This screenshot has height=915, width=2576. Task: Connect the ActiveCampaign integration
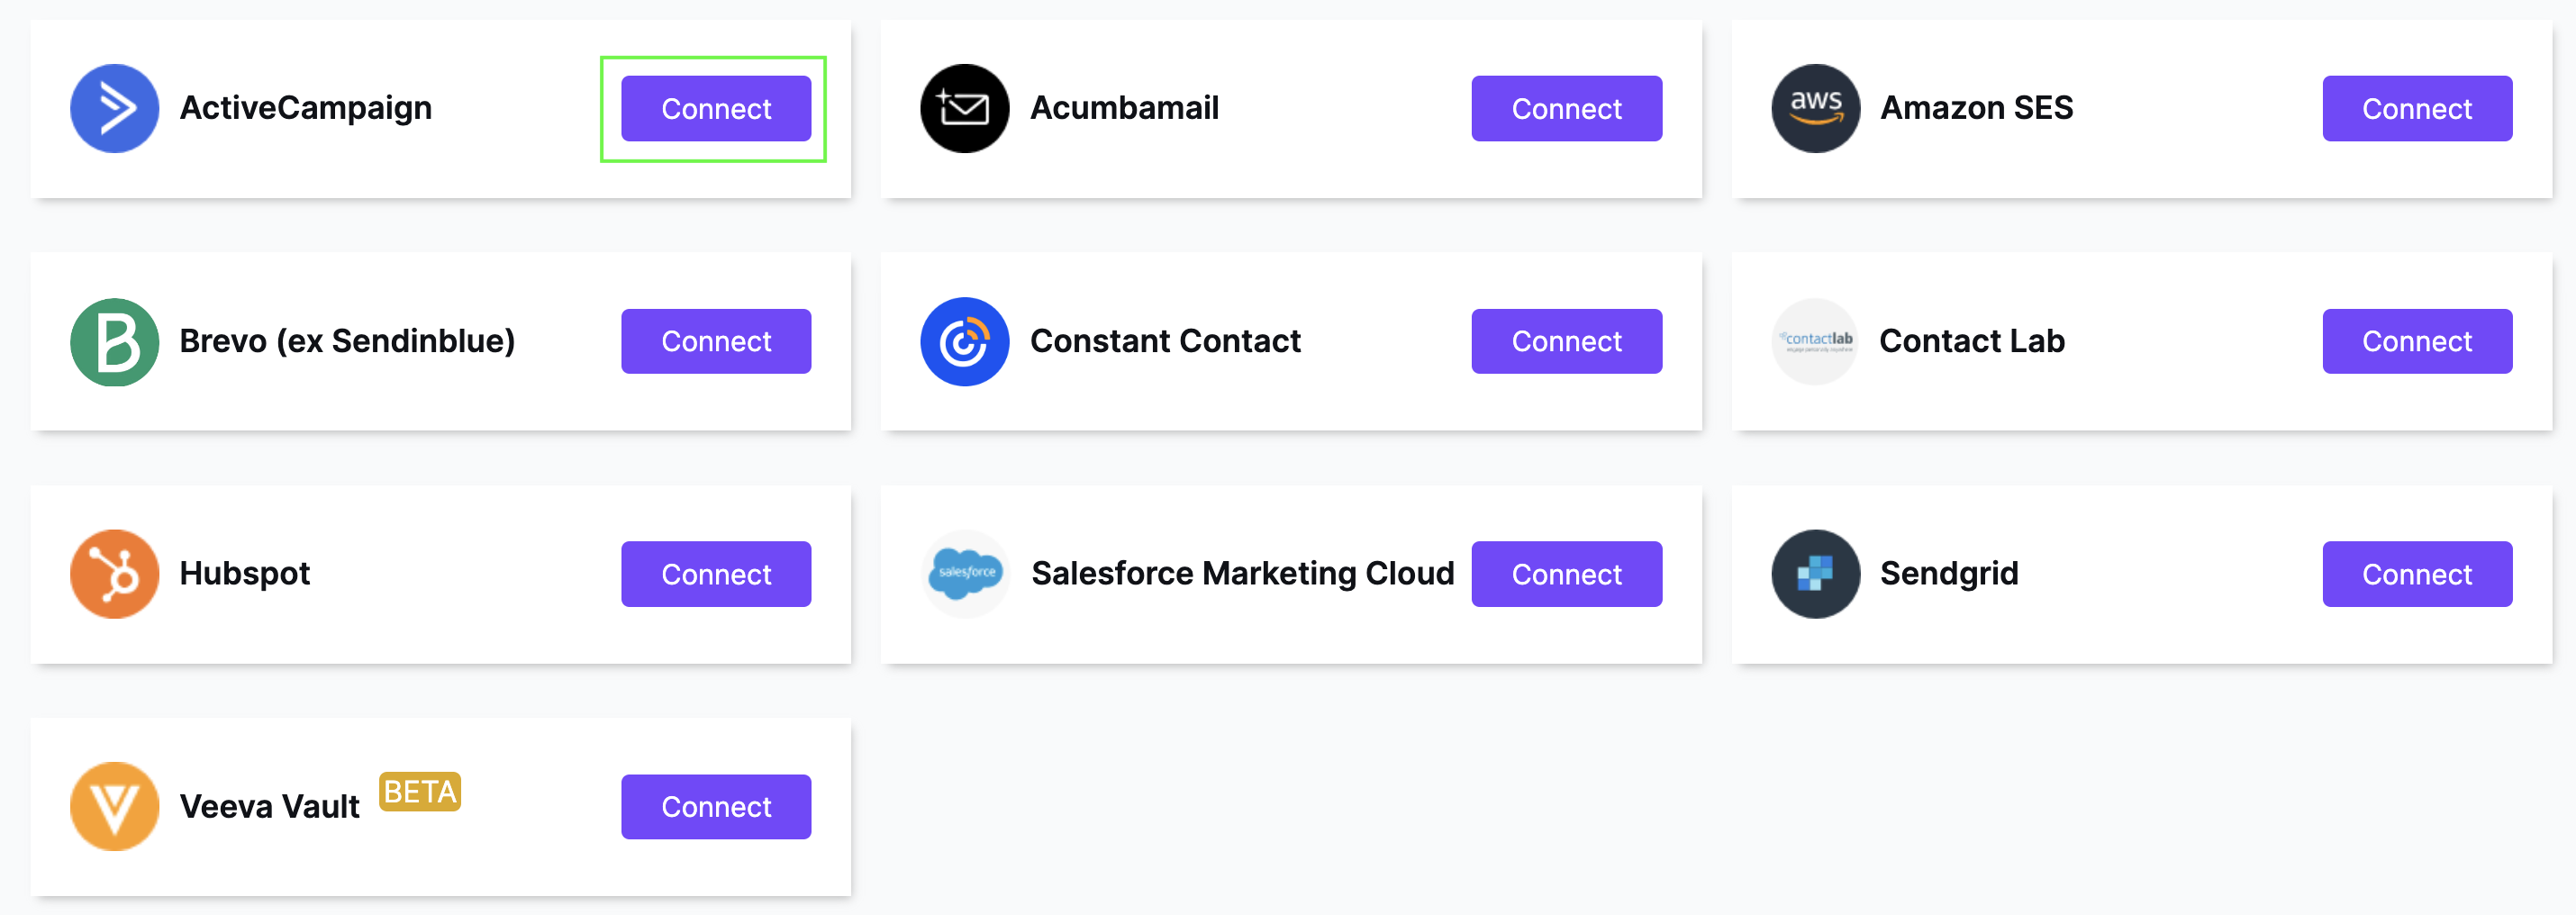(716, 108)
